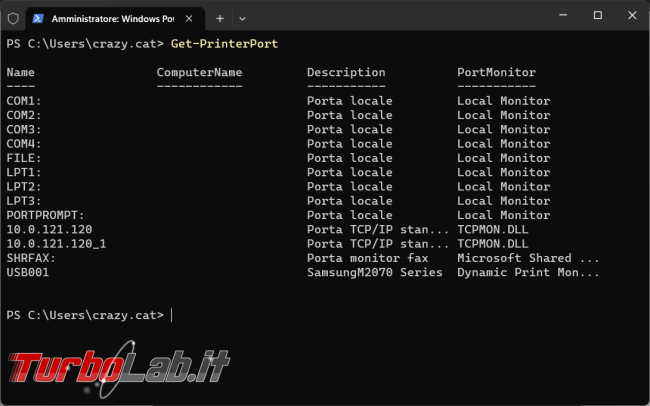Minimize the terminal window
The width and height of the screenshot is (650, 406).
(563, 15)
